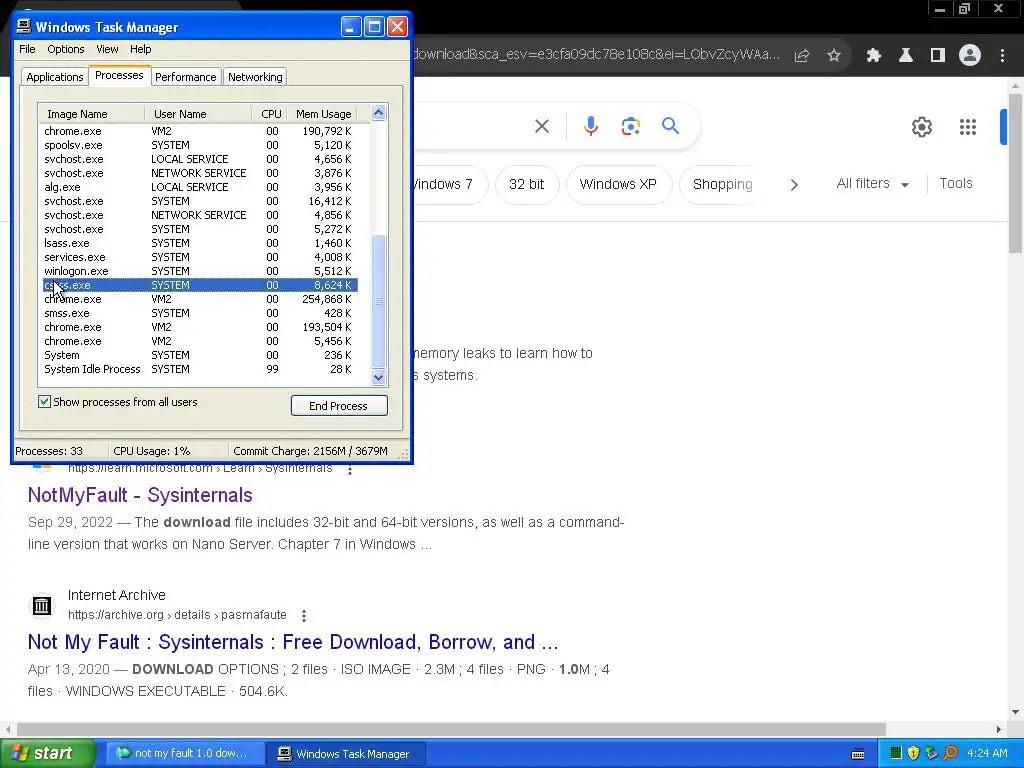Select the Windows XP filter chip
The image size is (1024, 768).
coord(618,185)
